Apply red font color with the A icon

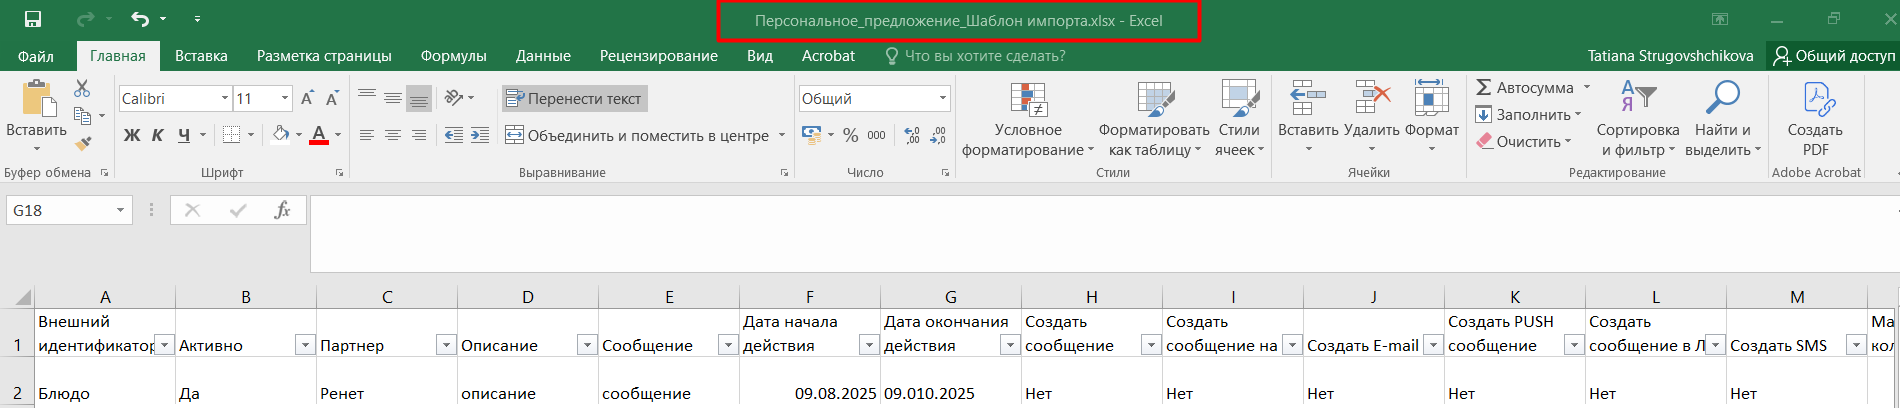(319, 135)
